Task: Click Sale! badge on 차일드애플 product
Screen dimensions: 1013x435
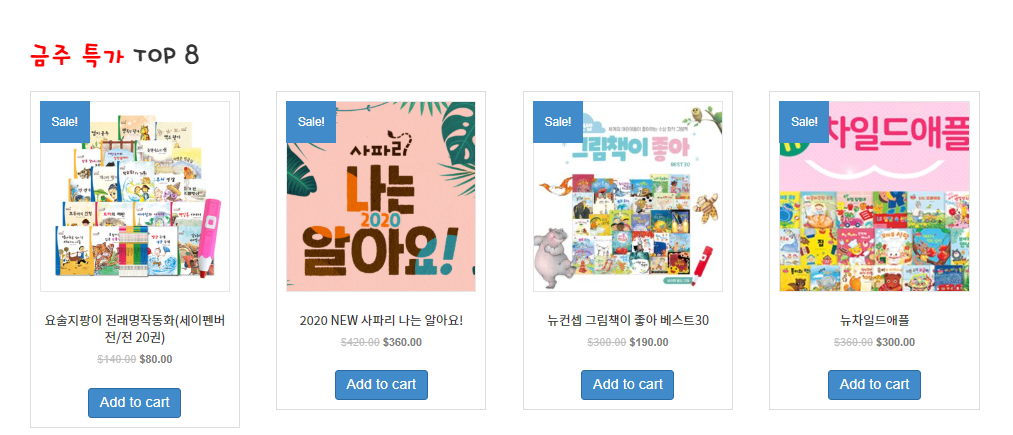Action: [x=804, y=122]
